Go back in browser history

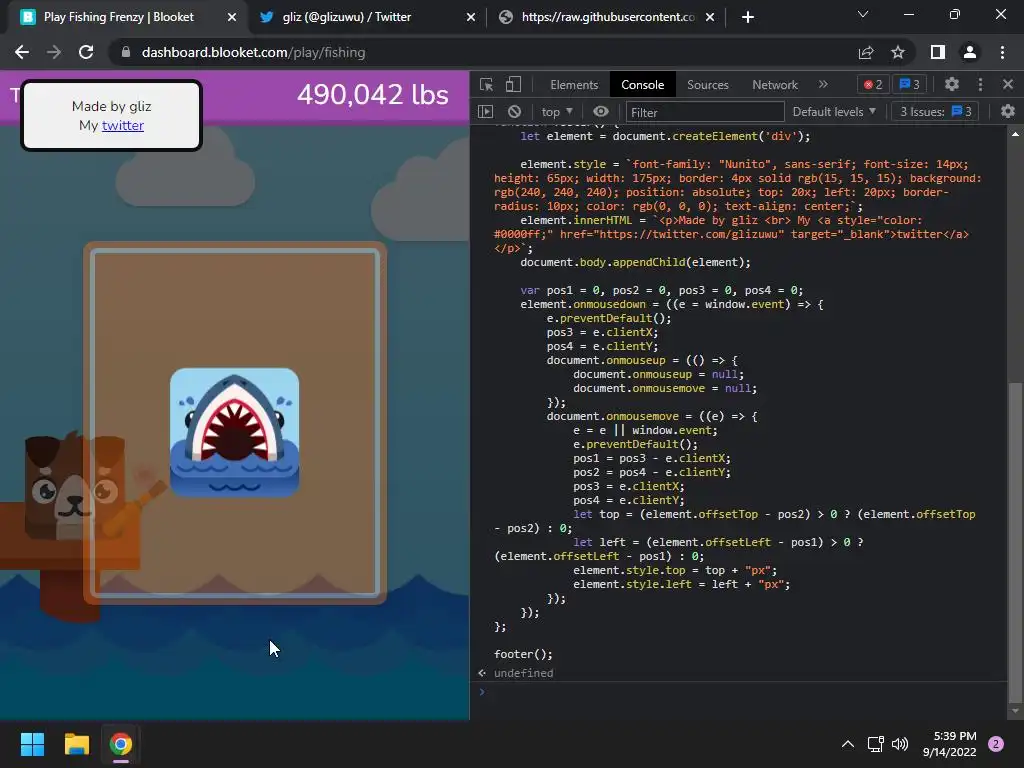pyautogui.click(x=22, y=52)
